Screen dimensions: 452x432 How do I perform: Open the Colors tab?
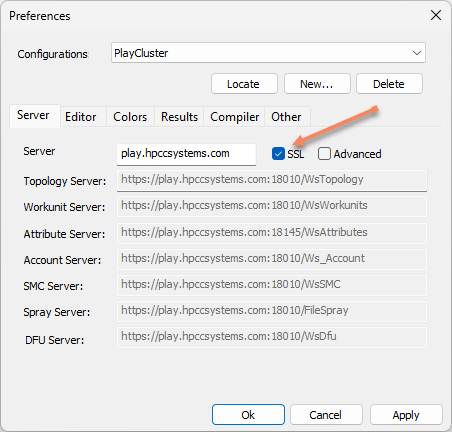(x=130, y=117)
